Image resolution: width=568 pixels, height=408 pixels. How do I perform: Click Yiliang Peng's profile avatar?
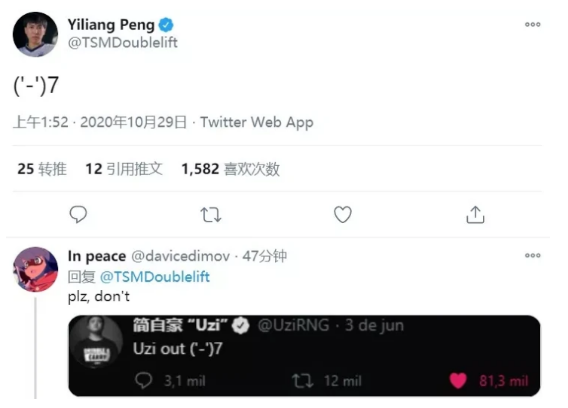(x=36, y=34)
